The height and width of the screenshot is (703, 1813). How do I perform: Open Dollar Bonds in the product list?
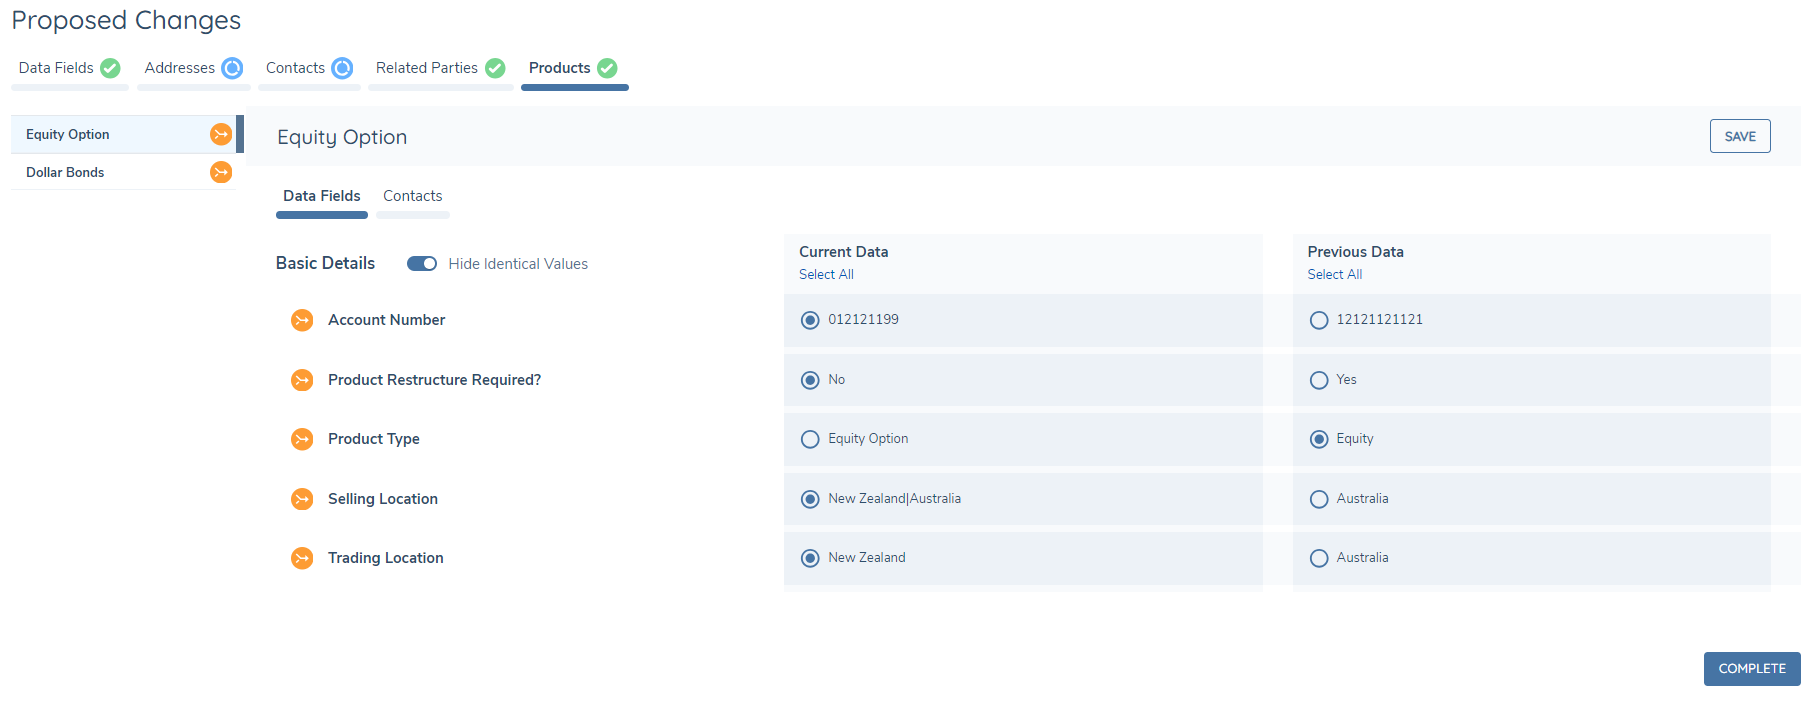[x=65, y=172]
